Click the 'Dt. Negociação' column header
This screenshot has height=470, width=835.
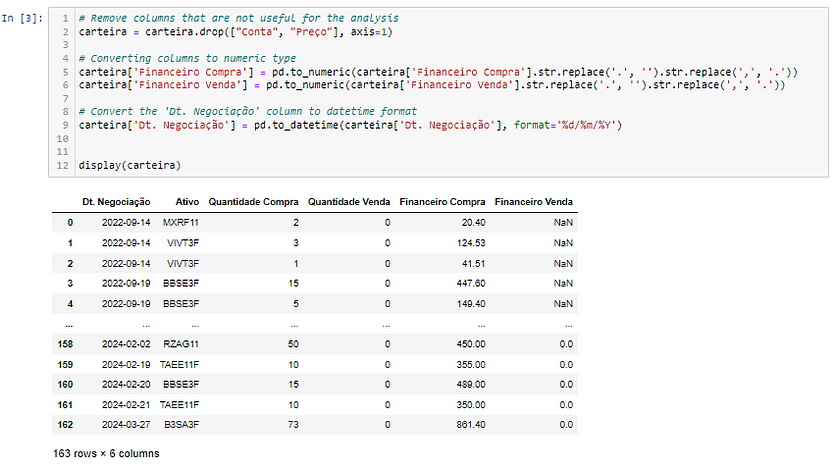pyautogui.click(x=116, y=202)
